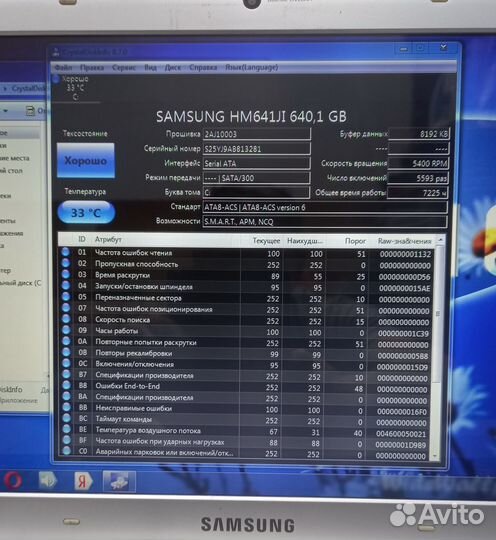Click the Стандарт field ATA8-ACS
Image resolution: width=496 pixels, height=540 pixels.
(x=325, y=207)
